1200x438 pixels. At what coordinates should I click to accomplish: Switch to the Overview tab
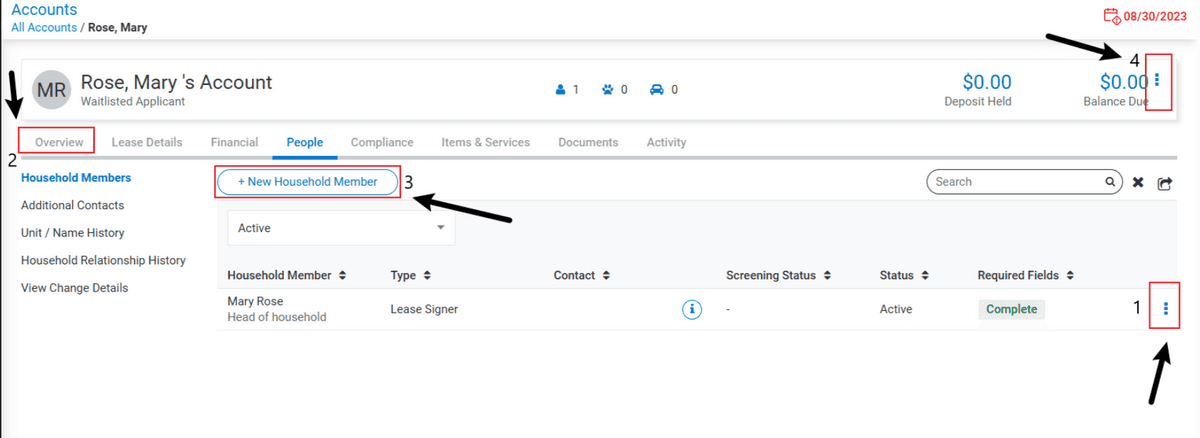pos(59,142)
